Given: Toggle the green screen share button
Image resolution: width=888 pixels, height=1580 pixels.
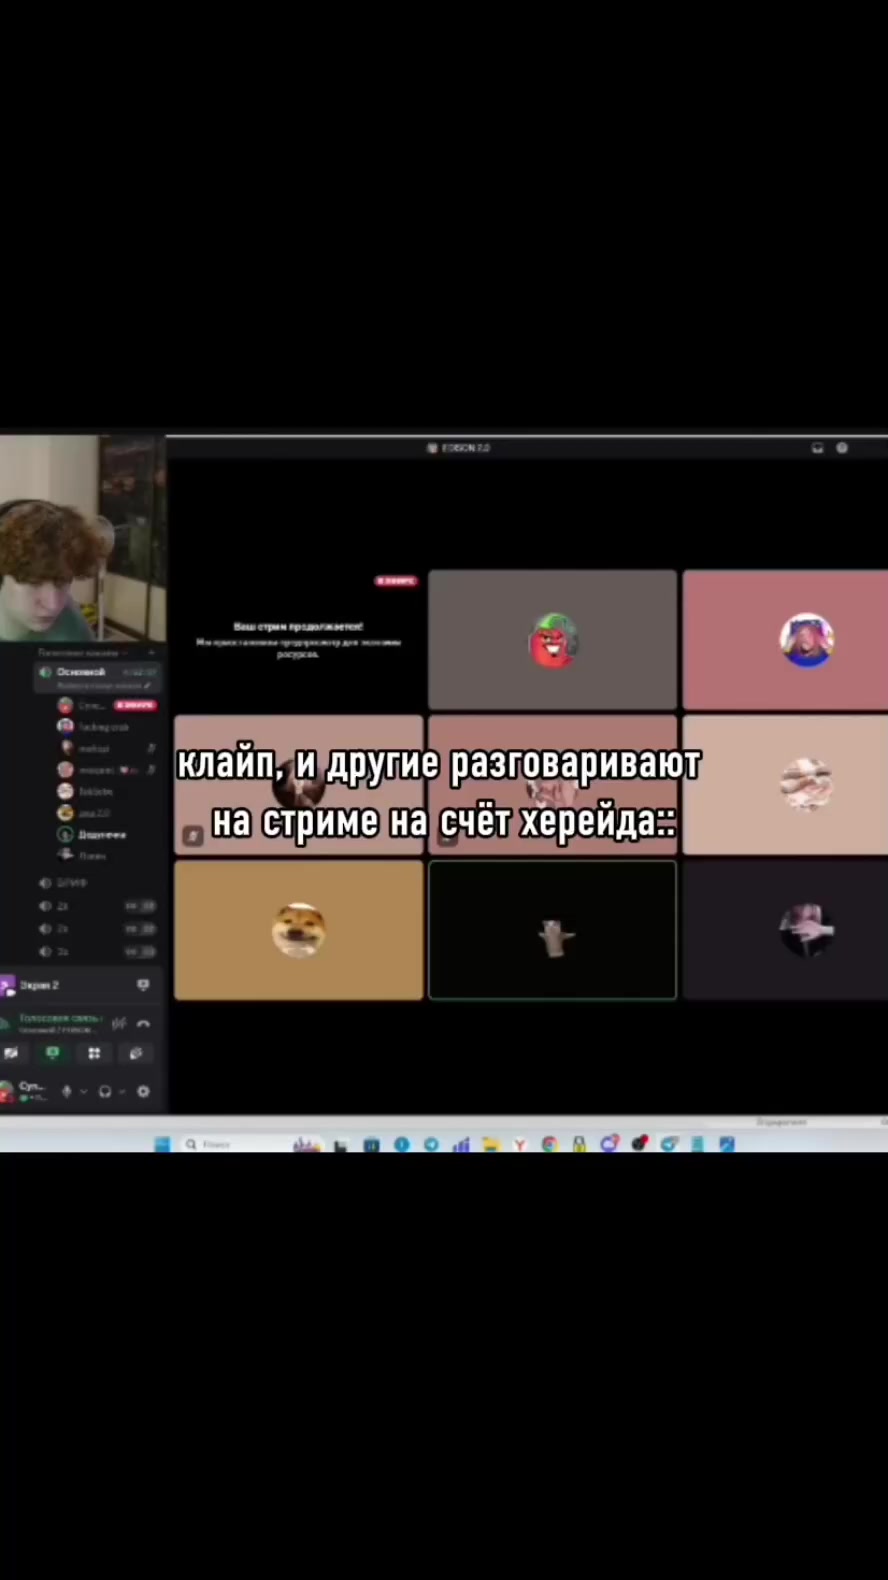Looking at the screenshot, I should click(52, 1053).
